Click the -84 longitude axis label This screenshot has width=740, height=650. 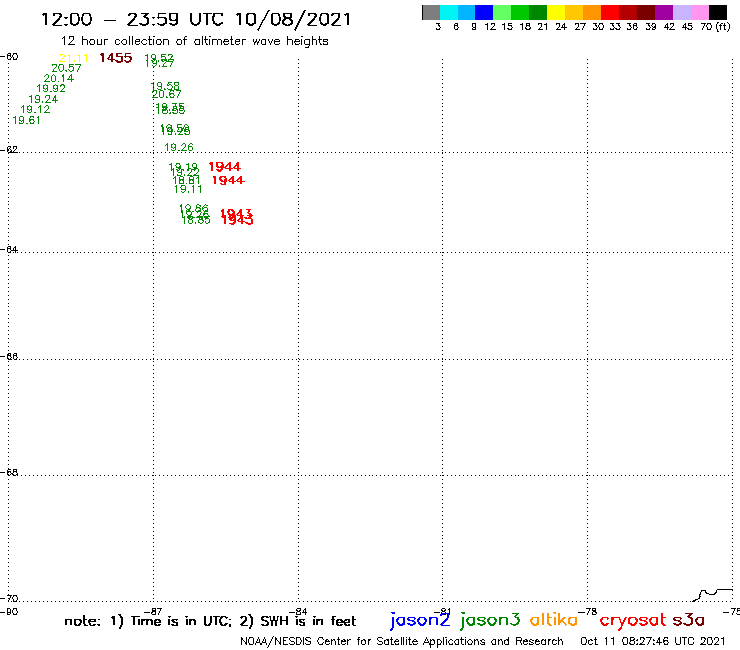tap(298, 611)
